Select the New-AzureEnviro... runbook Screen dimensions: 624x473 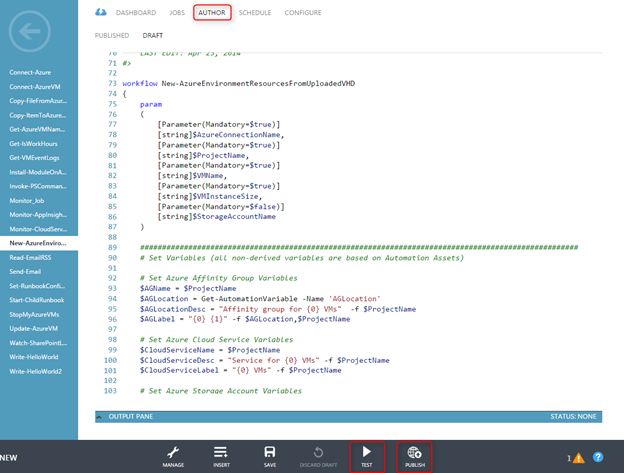38,243
